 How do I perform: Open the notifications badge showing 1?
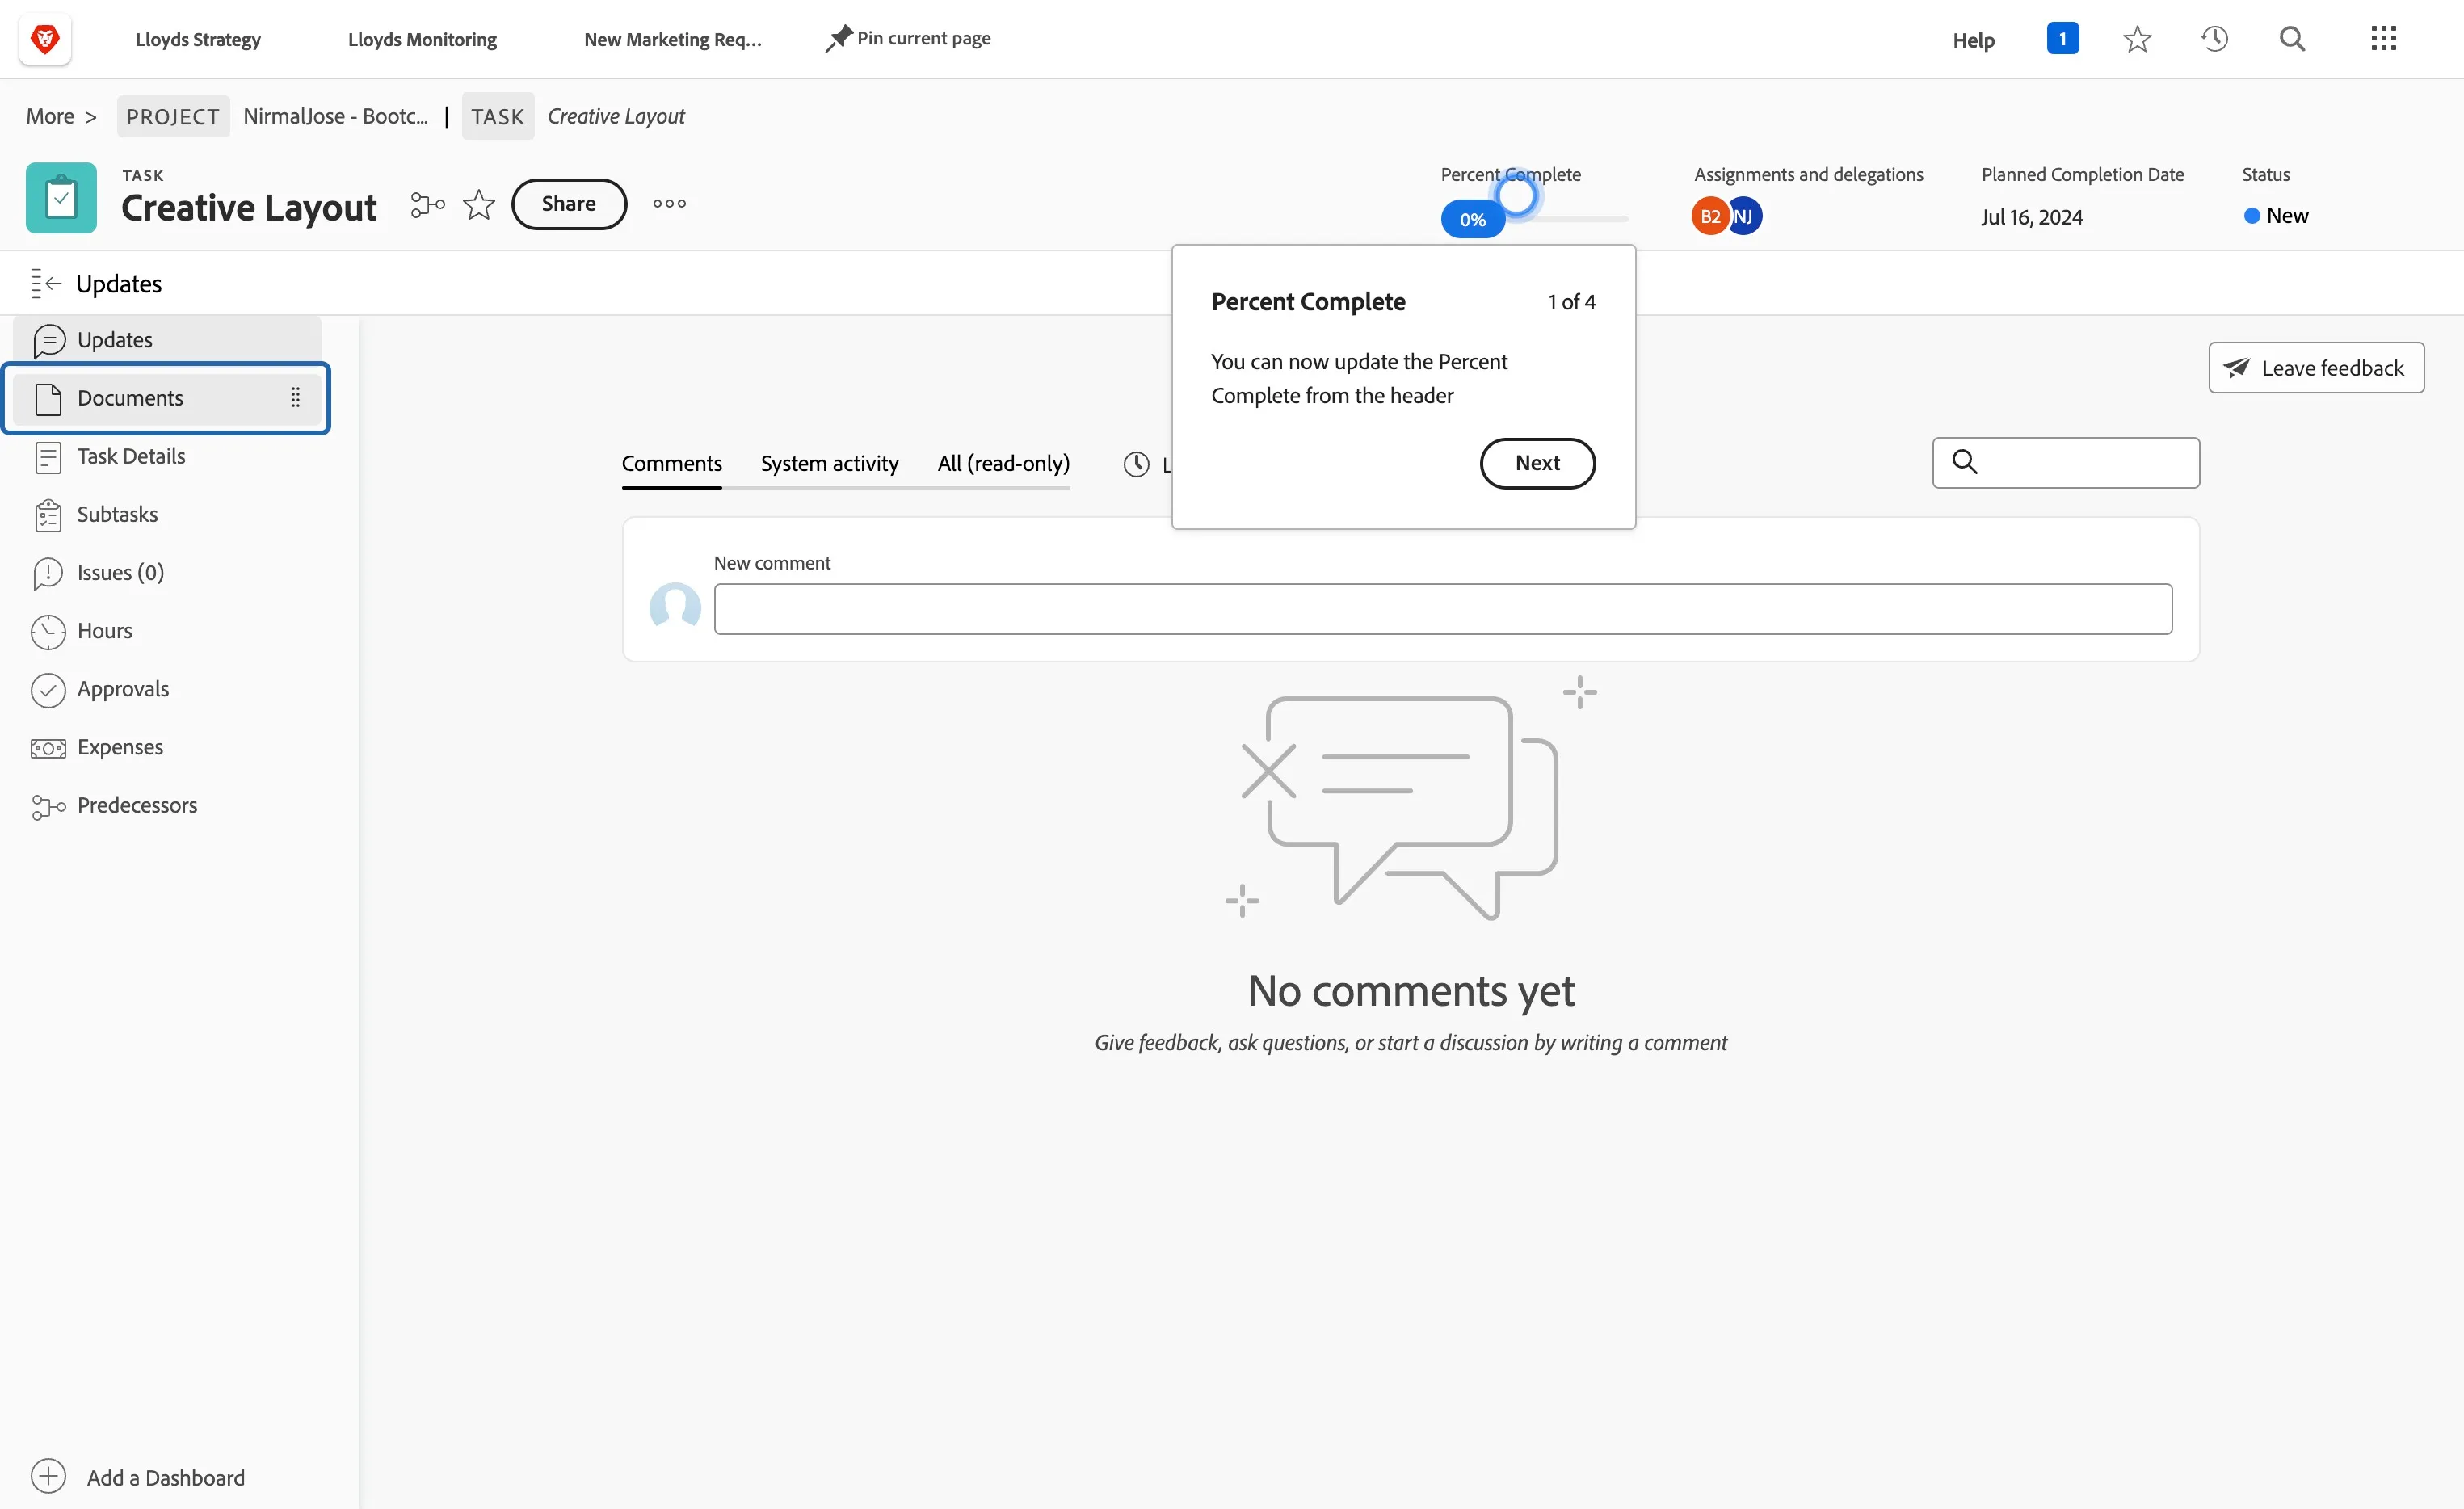2062,38
